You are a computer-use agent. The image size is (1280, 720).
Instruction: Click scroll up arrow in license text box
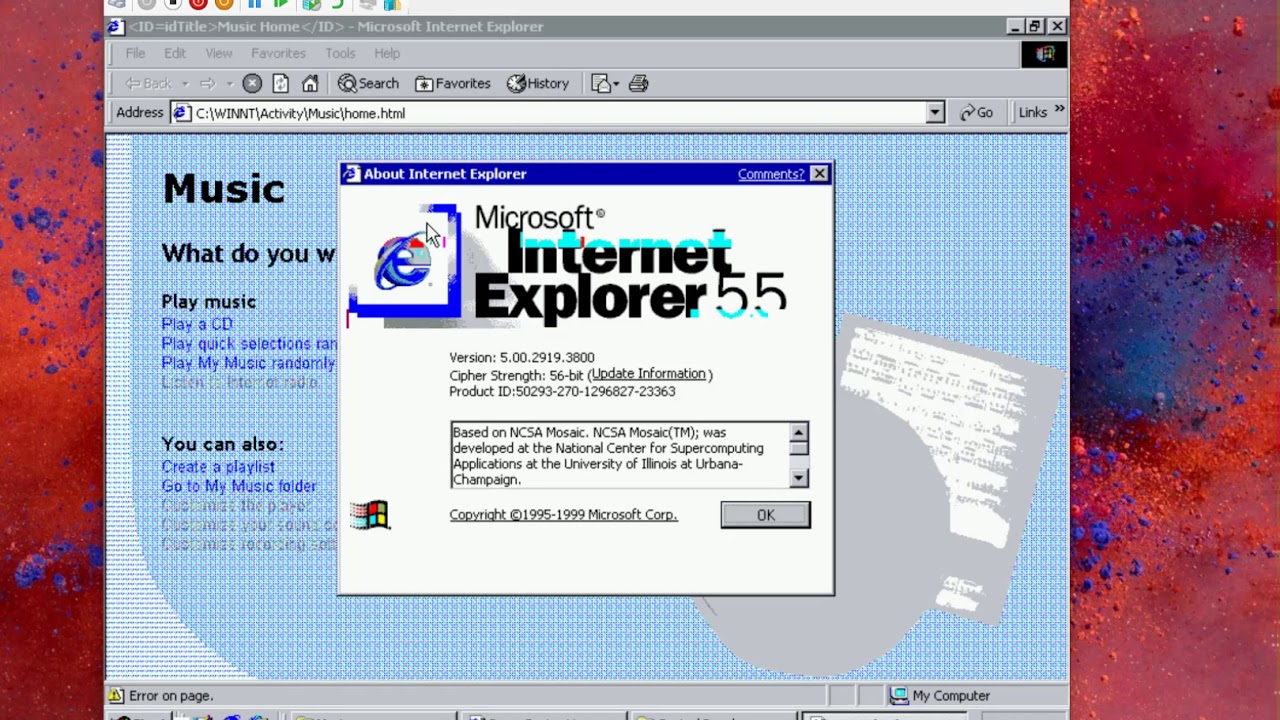pyautogui.click(x=798, y=433)
